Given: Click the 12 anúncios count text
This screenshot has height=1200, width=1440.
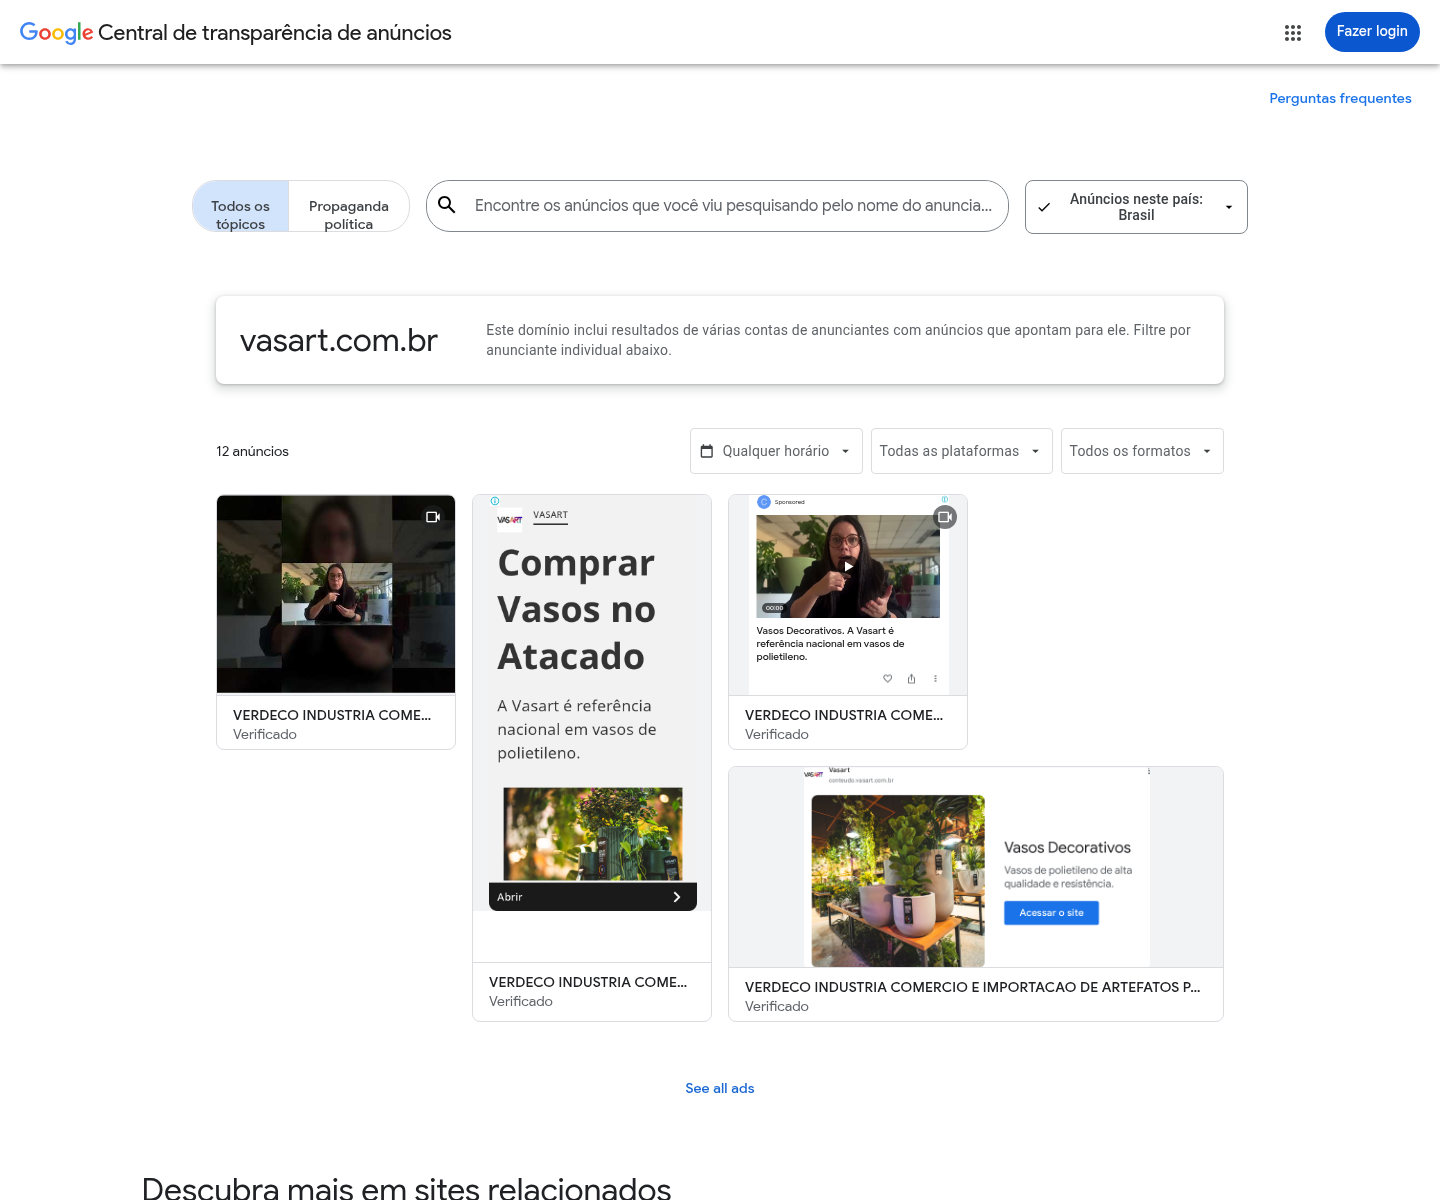Looking at the screenshot, I should pos(252,451).
